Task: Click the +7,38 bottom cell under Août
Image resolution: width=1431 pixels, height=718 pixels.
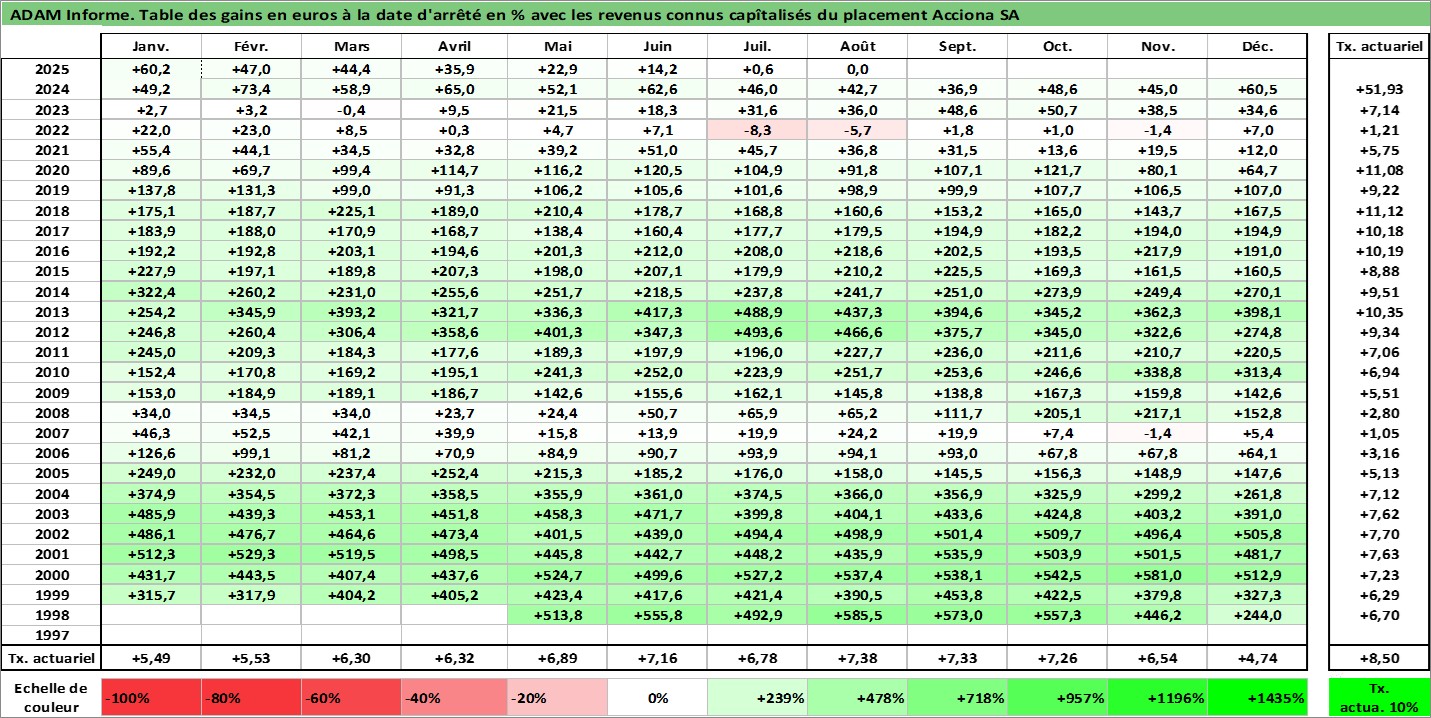Action: [857, 658]
